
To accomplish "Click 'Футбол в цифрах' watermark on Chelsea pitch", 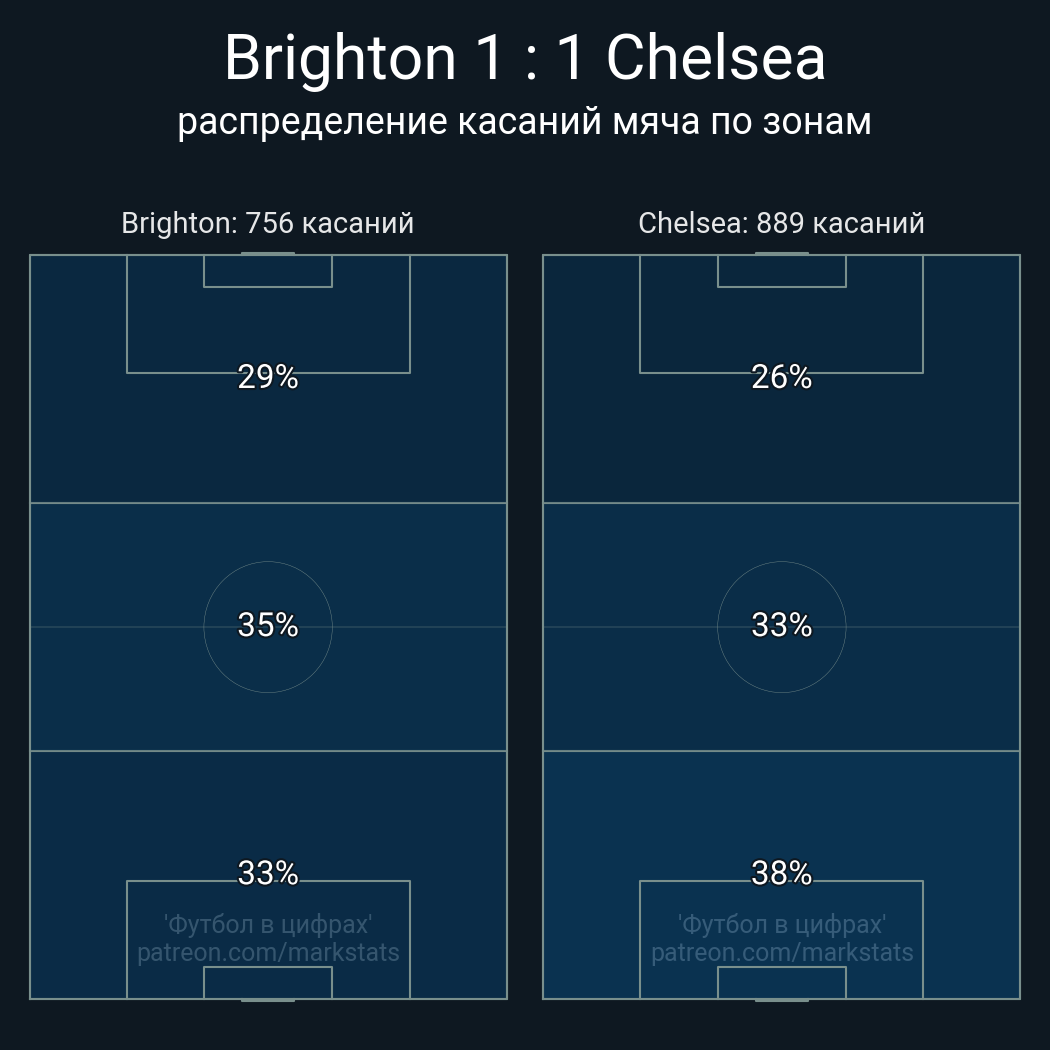I will pos(782,924).
